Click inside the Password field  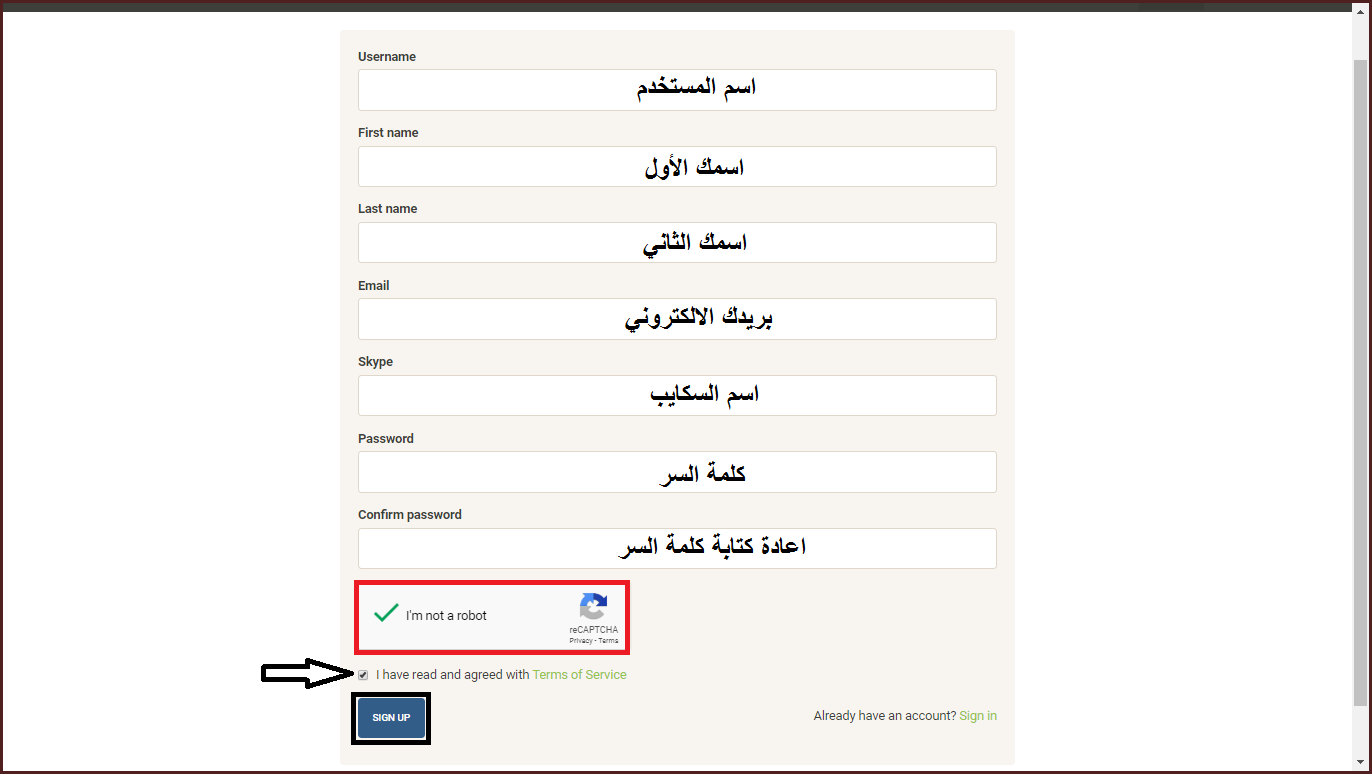tap(677, 472)
